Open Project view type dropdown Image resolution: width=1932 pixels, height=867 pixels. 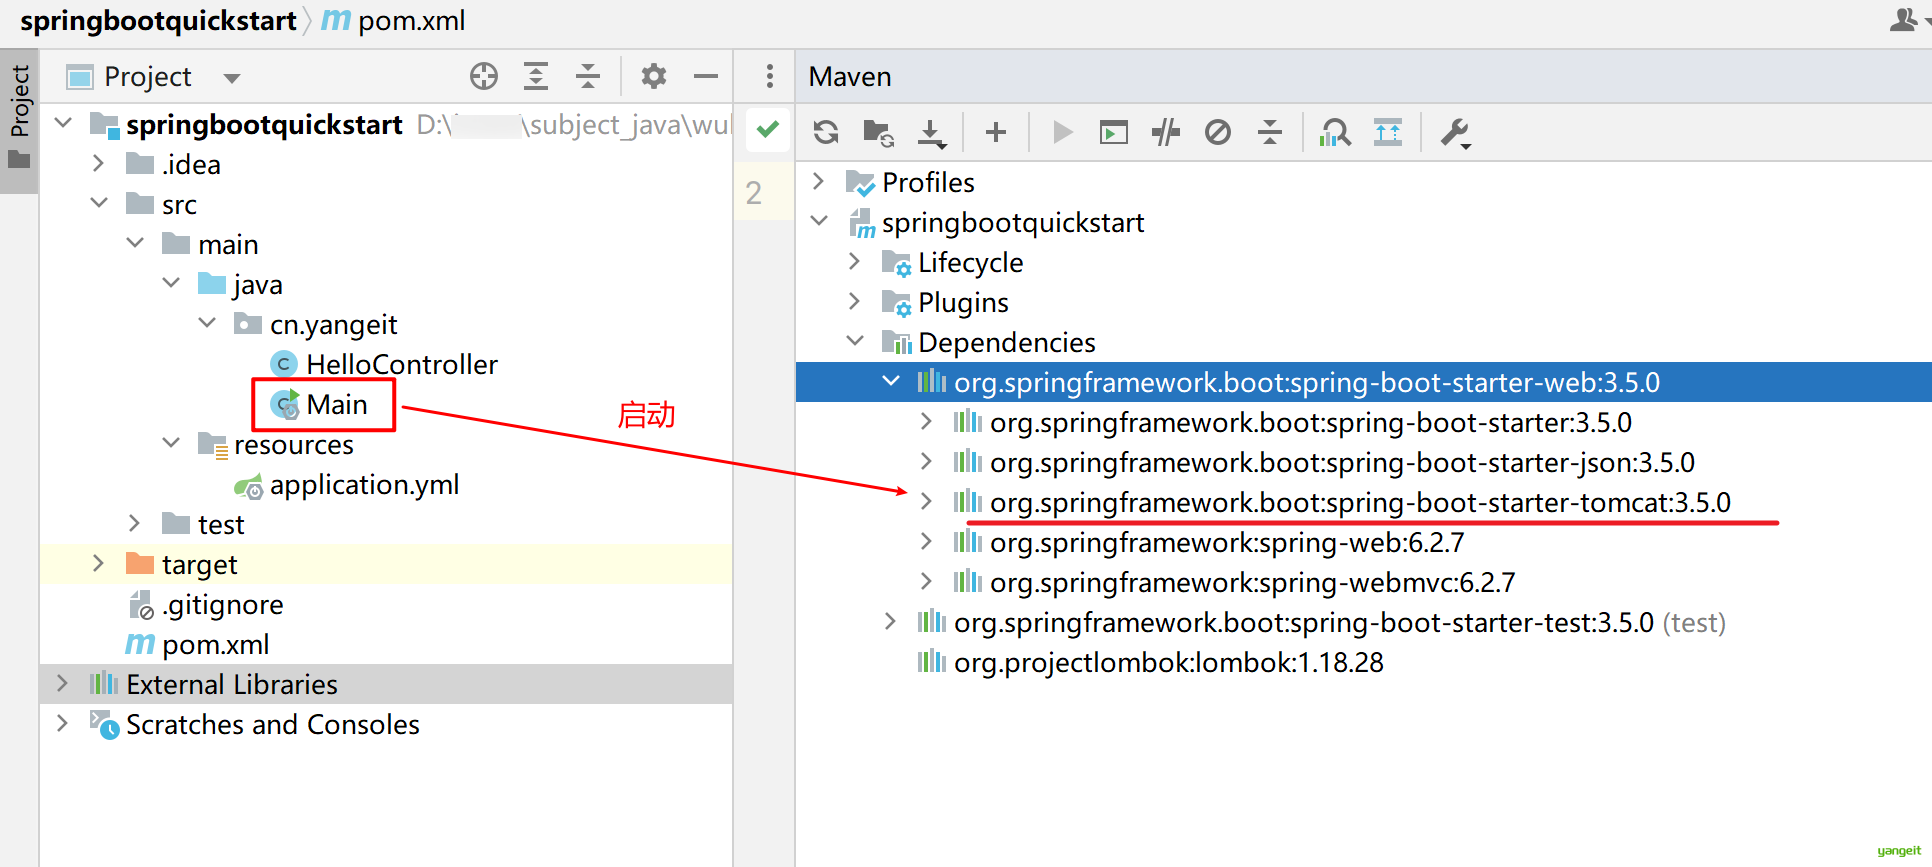click(x=232, y=78)
